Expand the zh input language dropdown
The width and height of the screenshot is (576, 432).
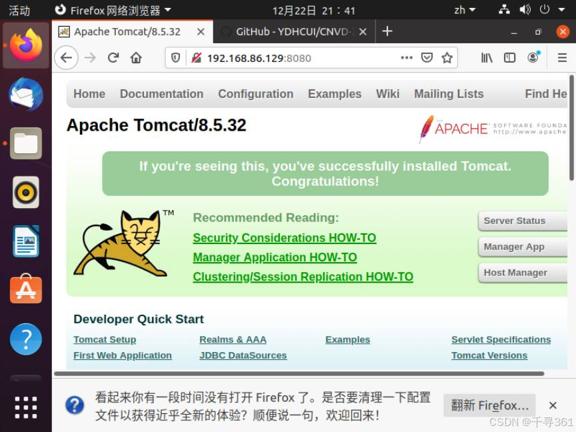tap(465, 10)
